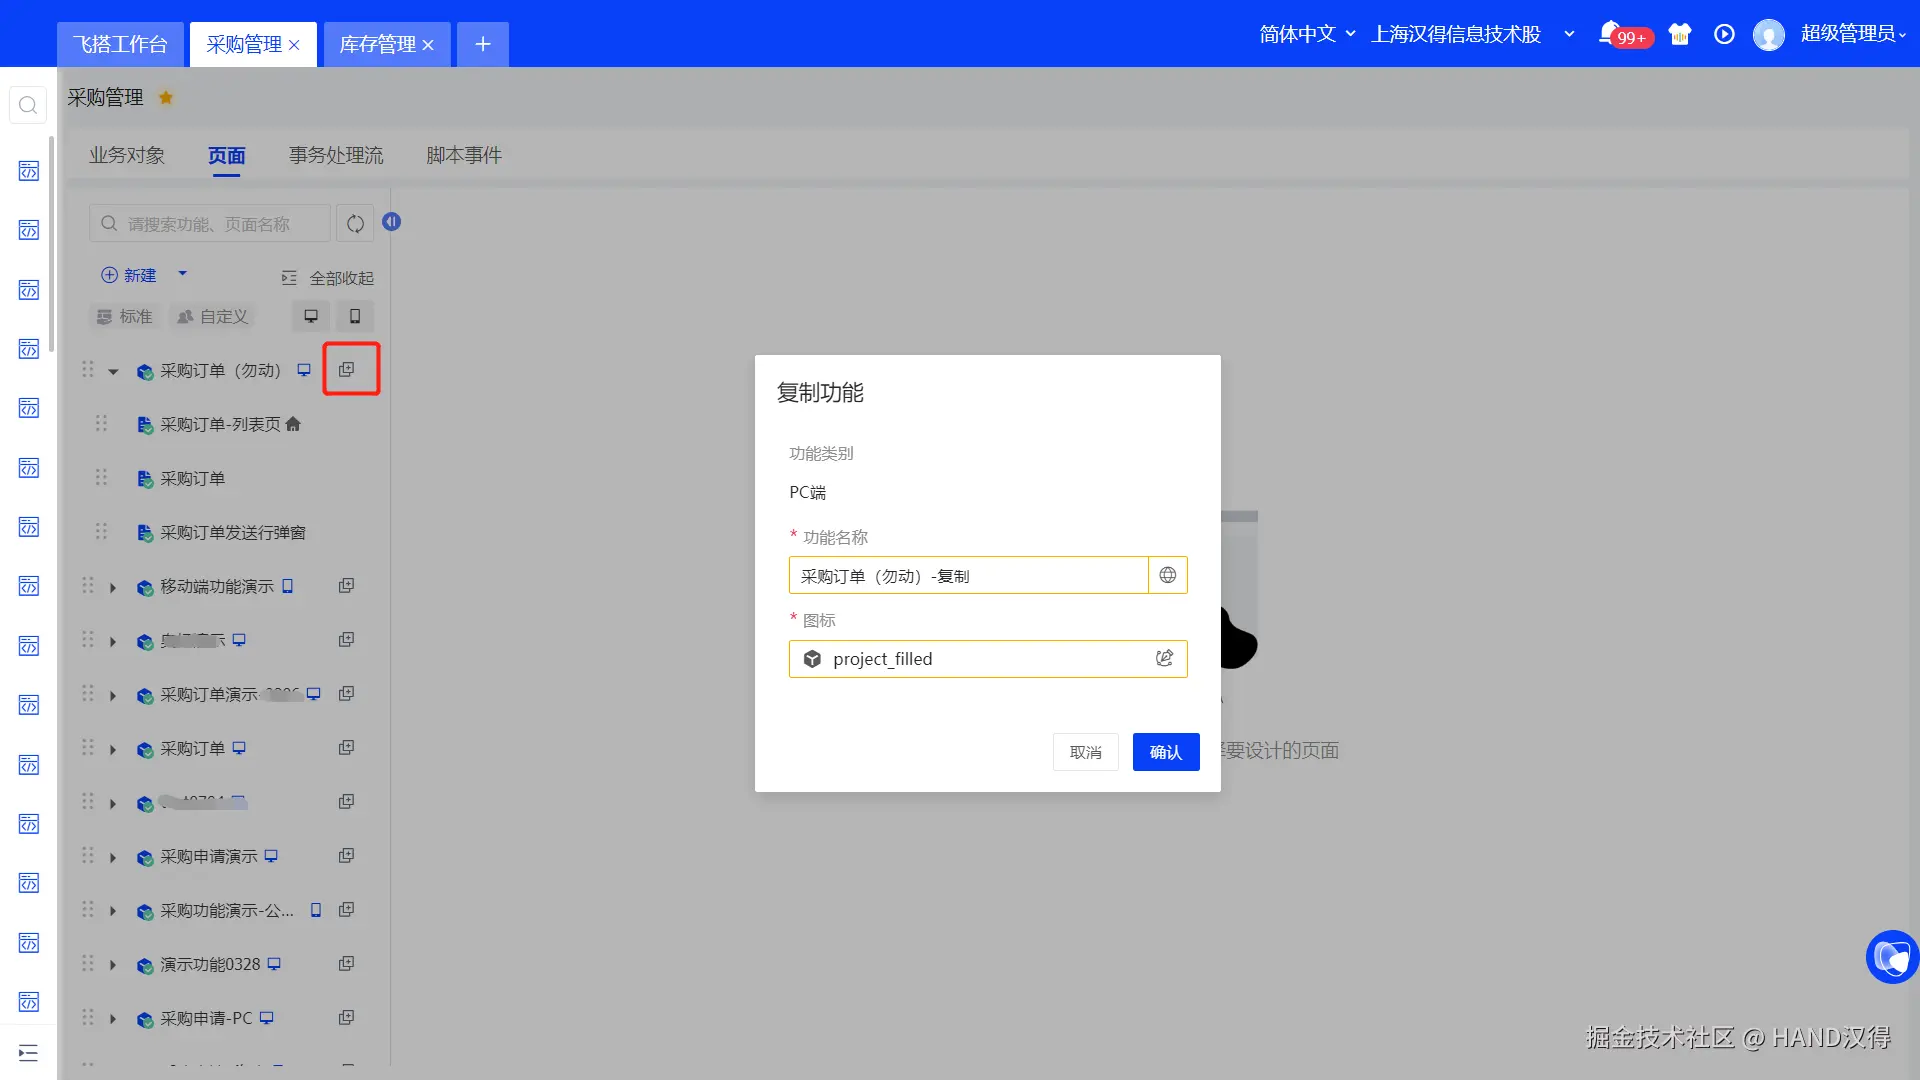Click the edit icon in 图标 field
1920x1080 pixels.
coord(1164,658)
